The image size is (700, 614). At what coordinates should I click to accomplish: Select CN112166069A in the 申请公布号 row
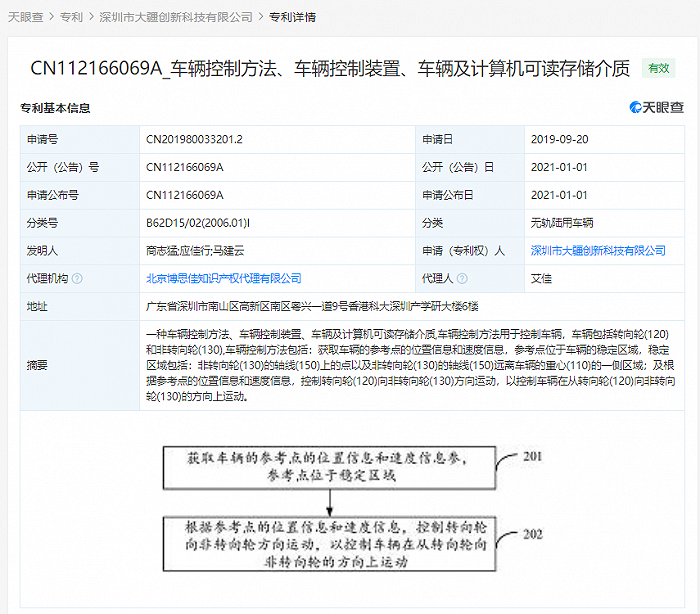(184, 195)
